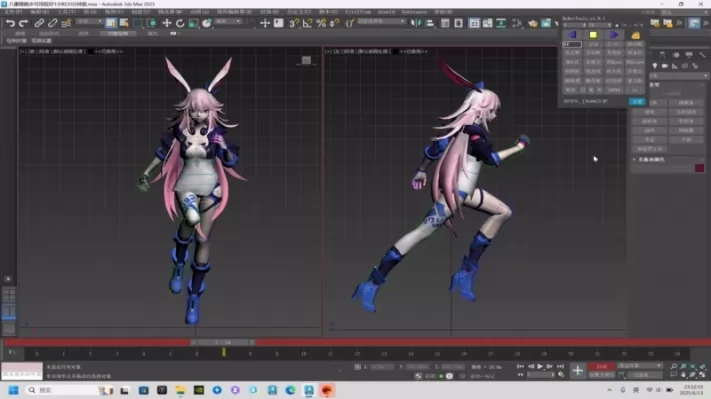Activate the Unlink Selection tool
This screenshot has width=711, height=399.
53,23
